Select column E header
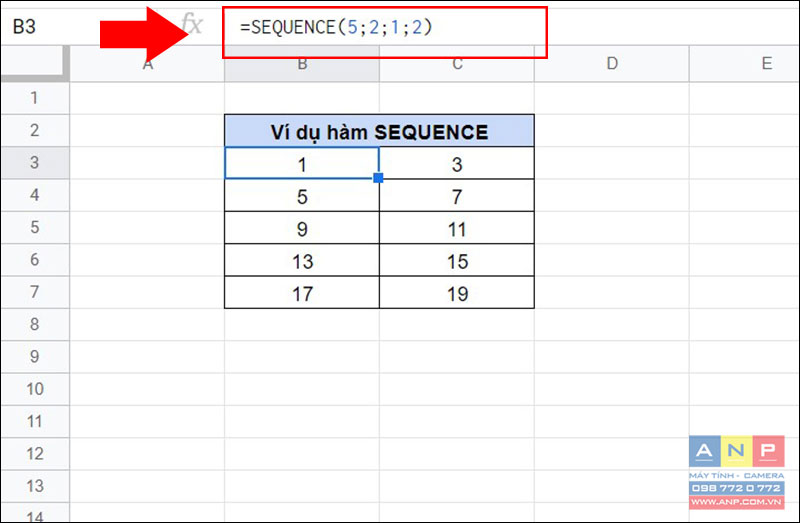 tap(766, 63)
